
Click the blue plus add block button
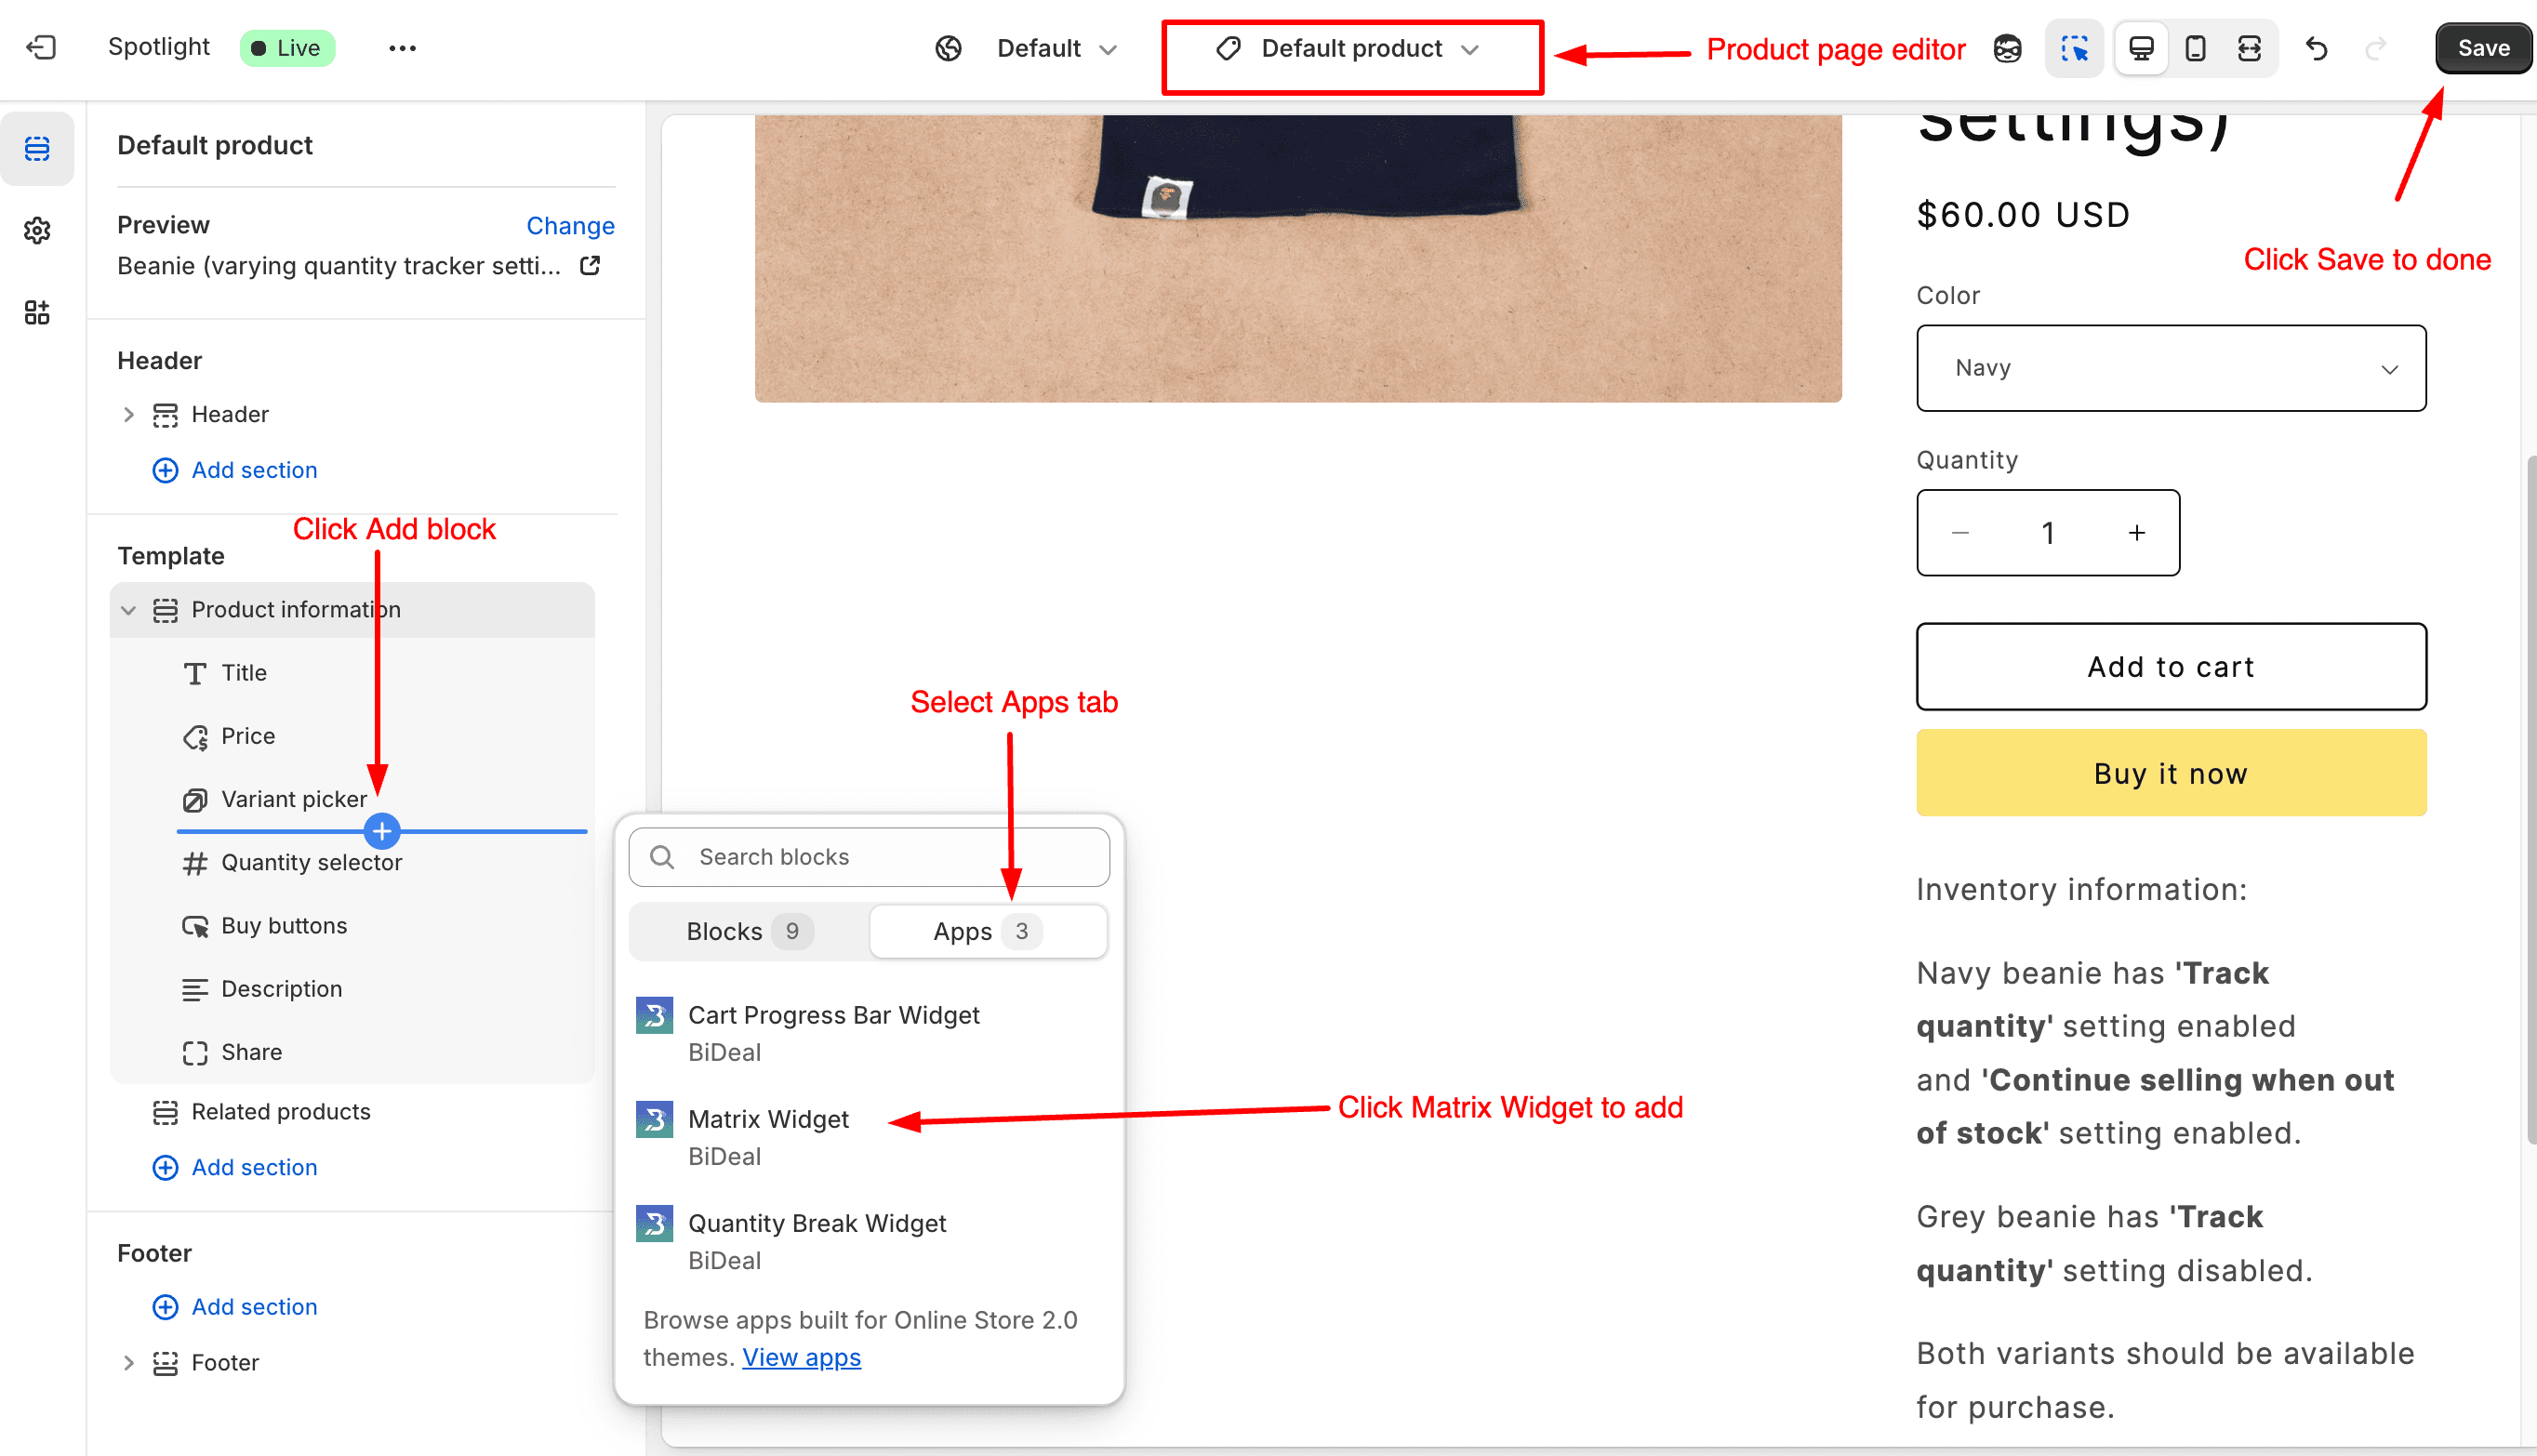tap(382, 831)
